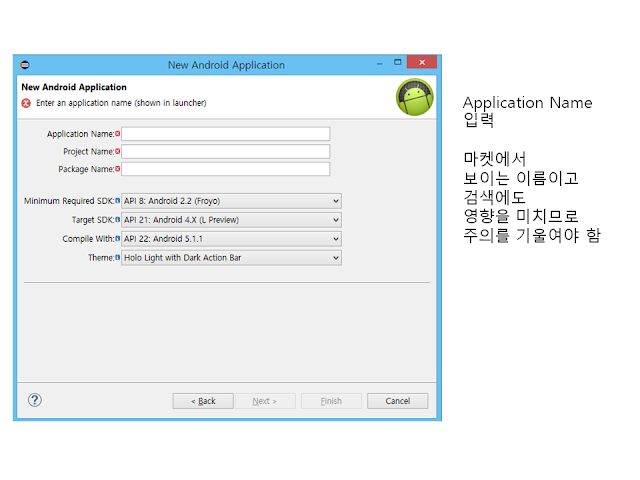Click the Finish button
The width and height of the screenshot is (640, 480).
(331, 401)
